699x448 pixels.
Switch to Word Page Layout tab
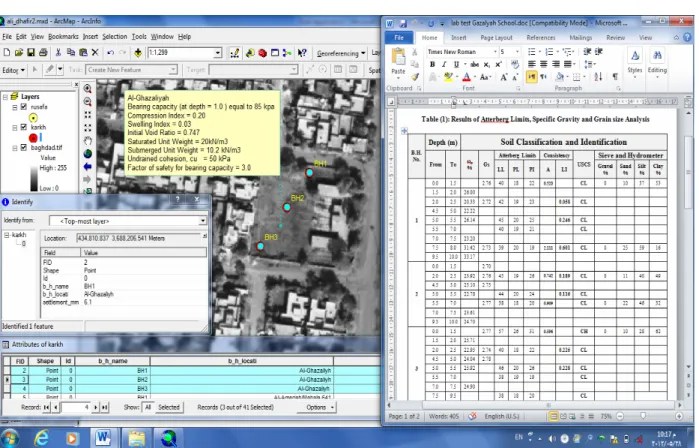pos(496,38)
